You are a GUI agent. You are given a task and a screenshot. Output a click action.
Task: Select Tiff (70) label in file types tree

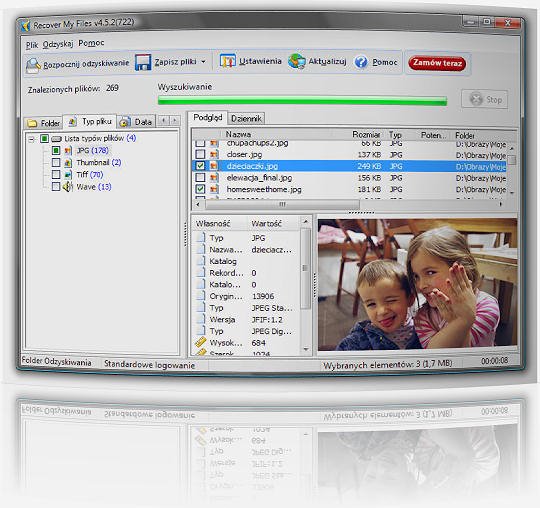(90, 175)
